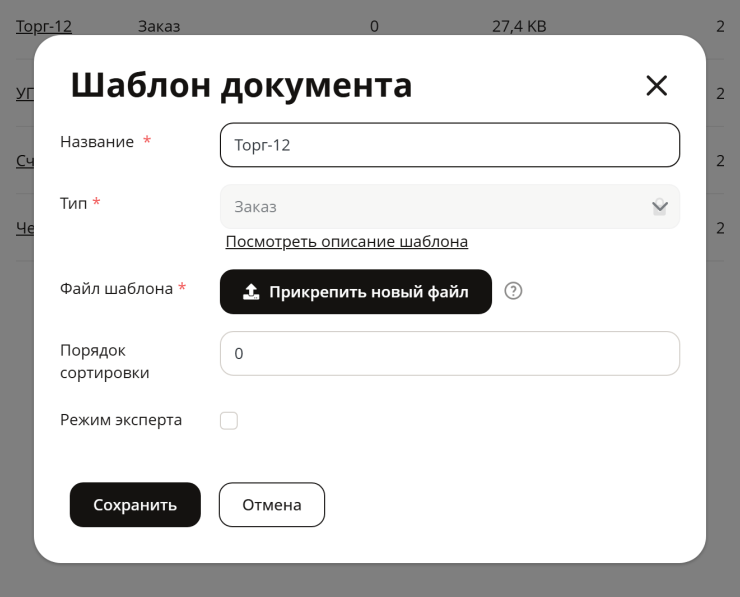
Task: Click the Сохранить button
Action: pos(135,505)
